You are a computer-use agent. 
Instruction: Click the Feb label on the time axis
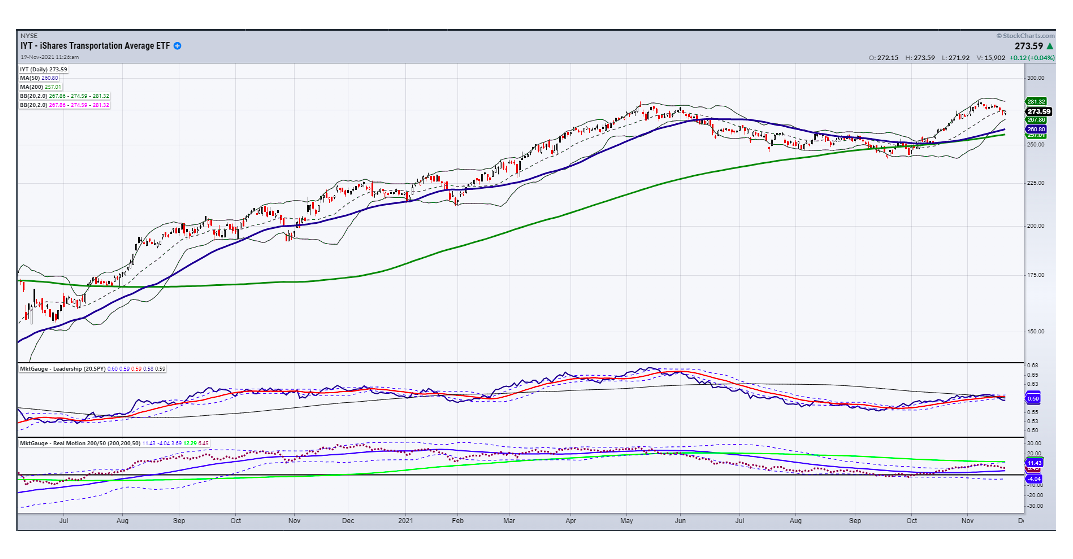click(458, 521)
